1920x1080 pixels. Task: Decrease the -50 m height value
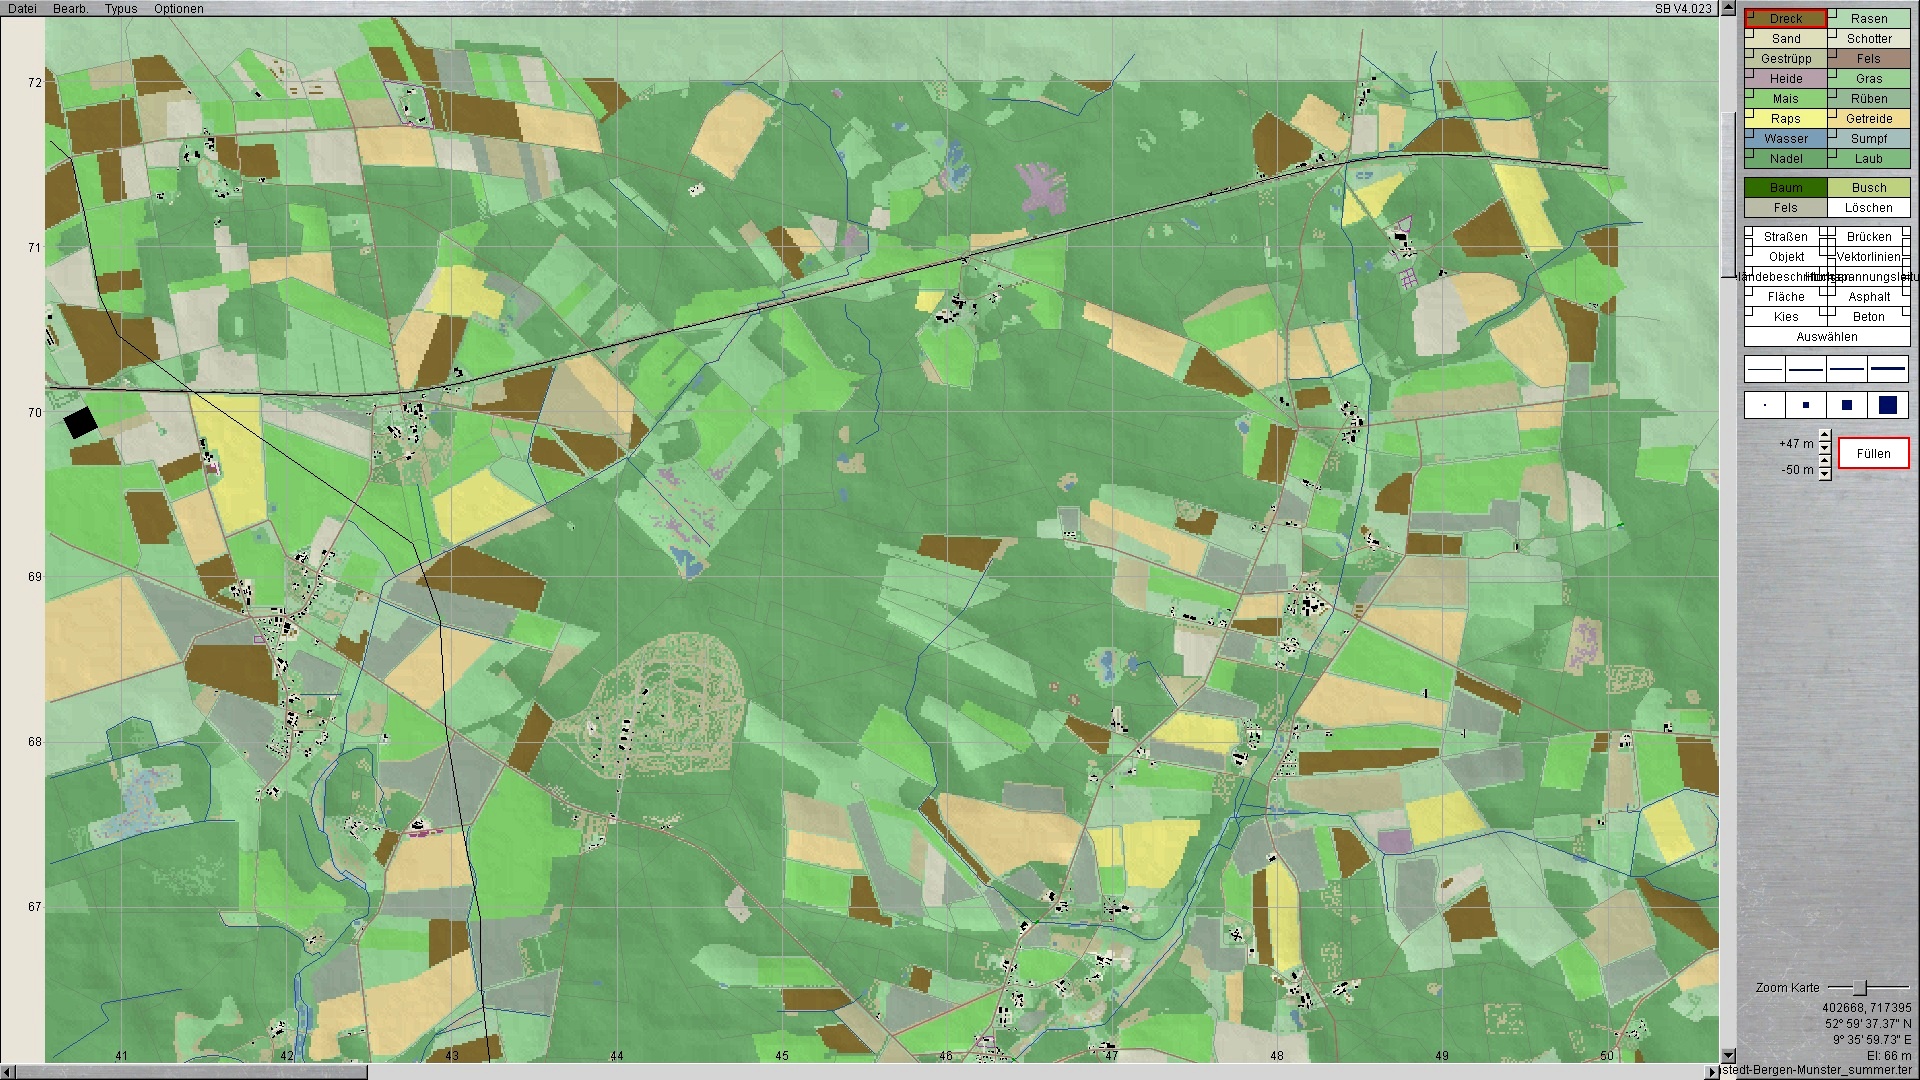(1825, 475)
